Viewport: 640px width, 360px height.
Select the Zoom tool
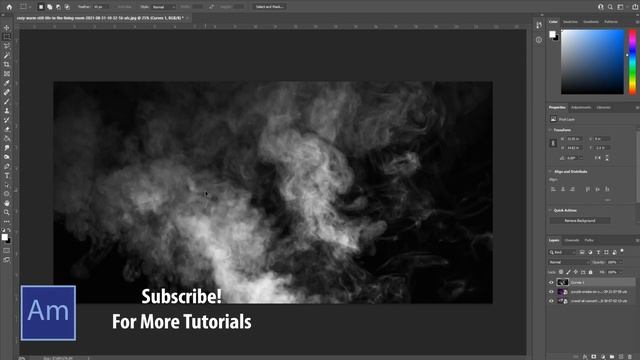(7, 213)
